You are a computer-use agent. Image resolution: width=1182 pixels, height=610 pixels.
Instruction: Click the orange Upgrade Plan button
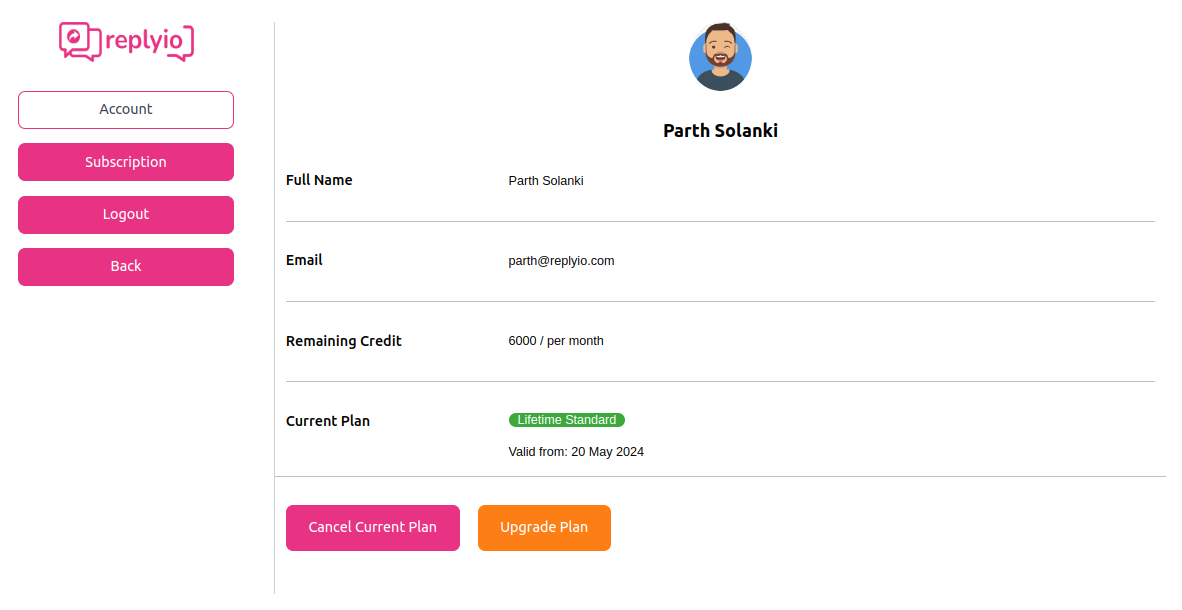pos(544,528)
